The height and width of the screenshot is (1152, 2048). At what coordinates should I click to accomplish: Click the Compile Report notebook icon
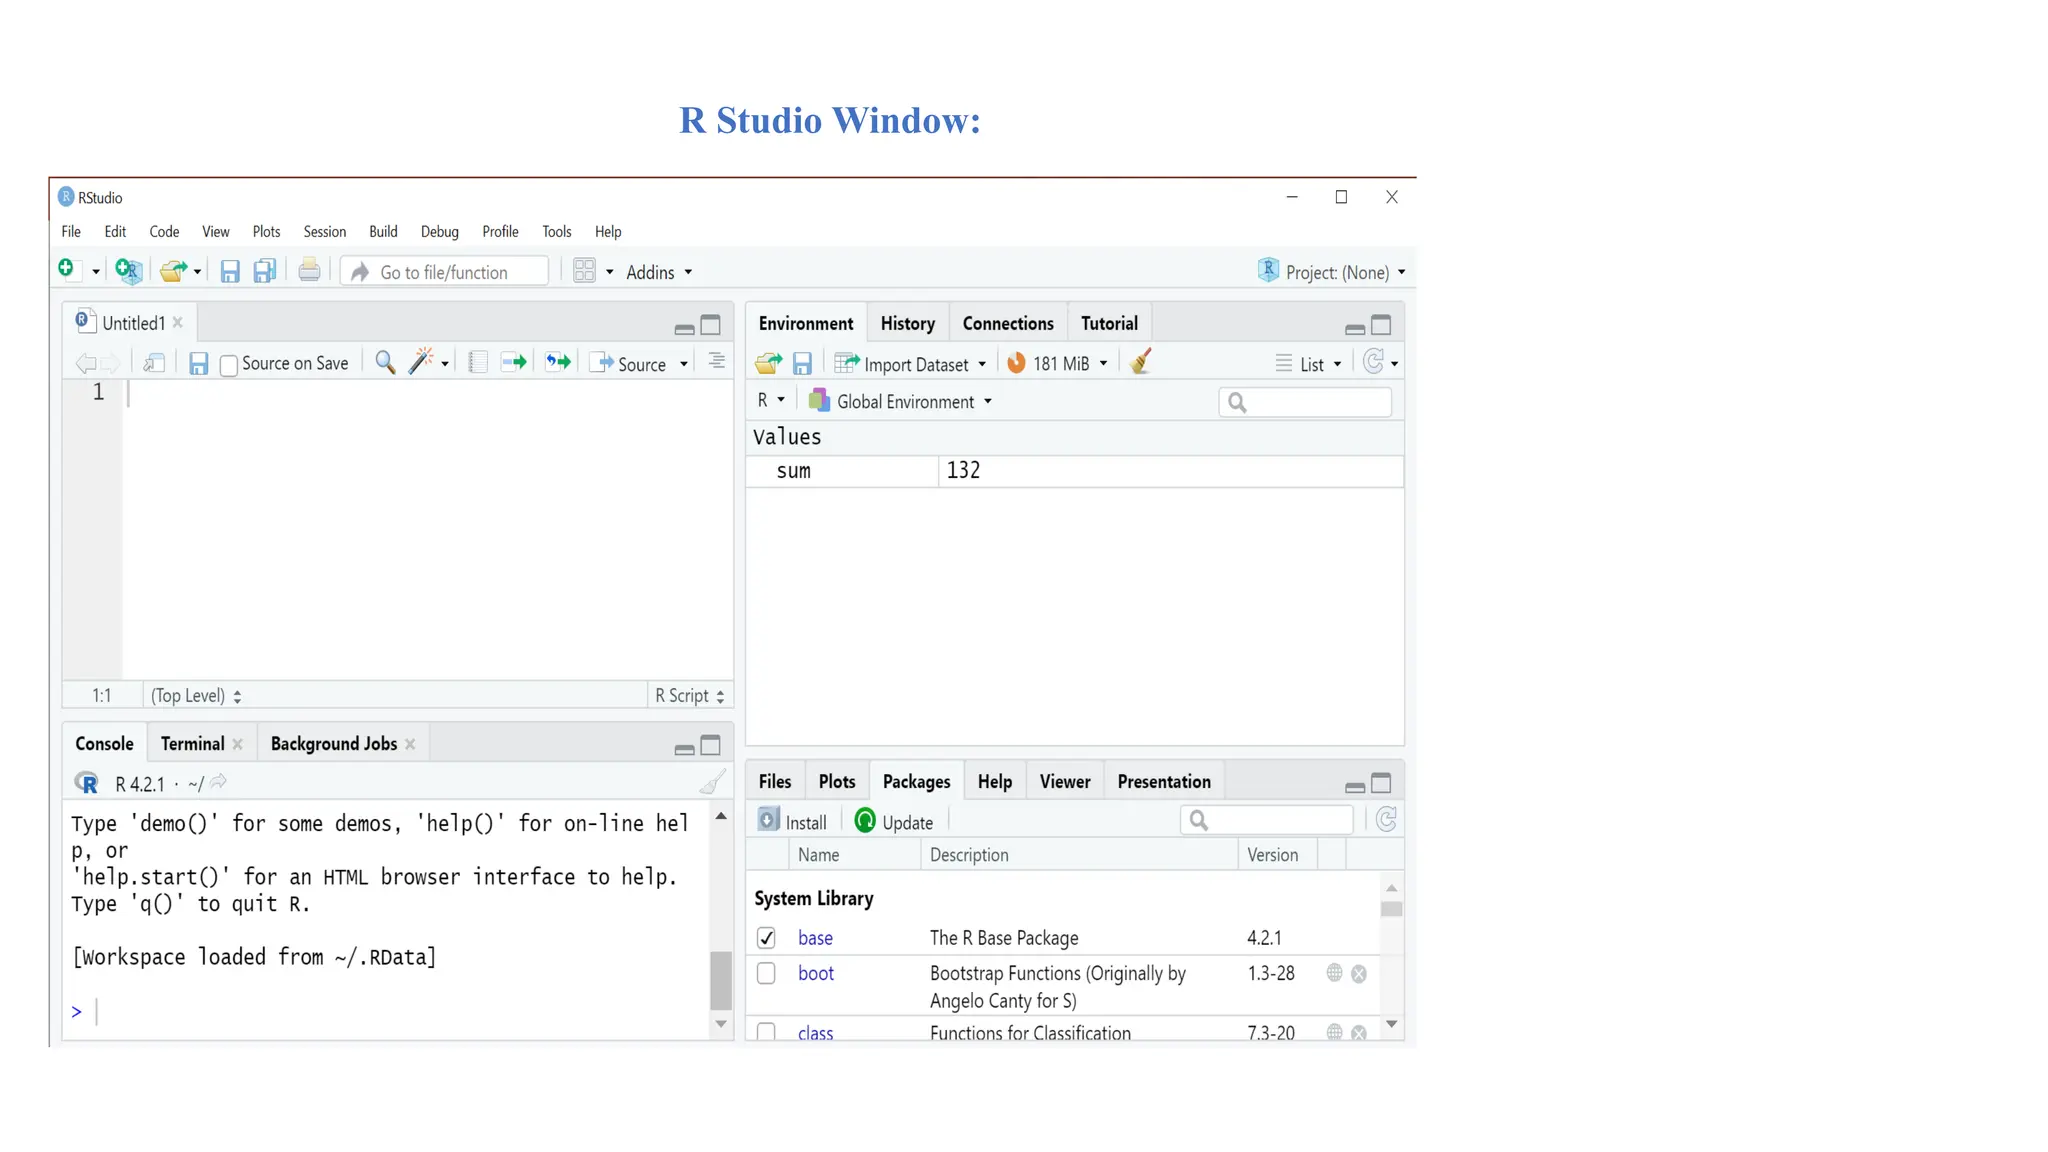coord(478,362)
